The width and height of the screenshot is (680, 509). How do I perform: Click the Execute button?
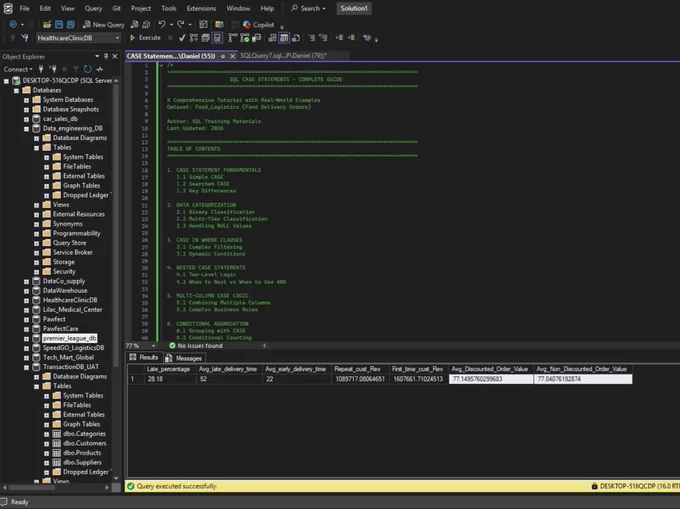click(x=145, y=38)
